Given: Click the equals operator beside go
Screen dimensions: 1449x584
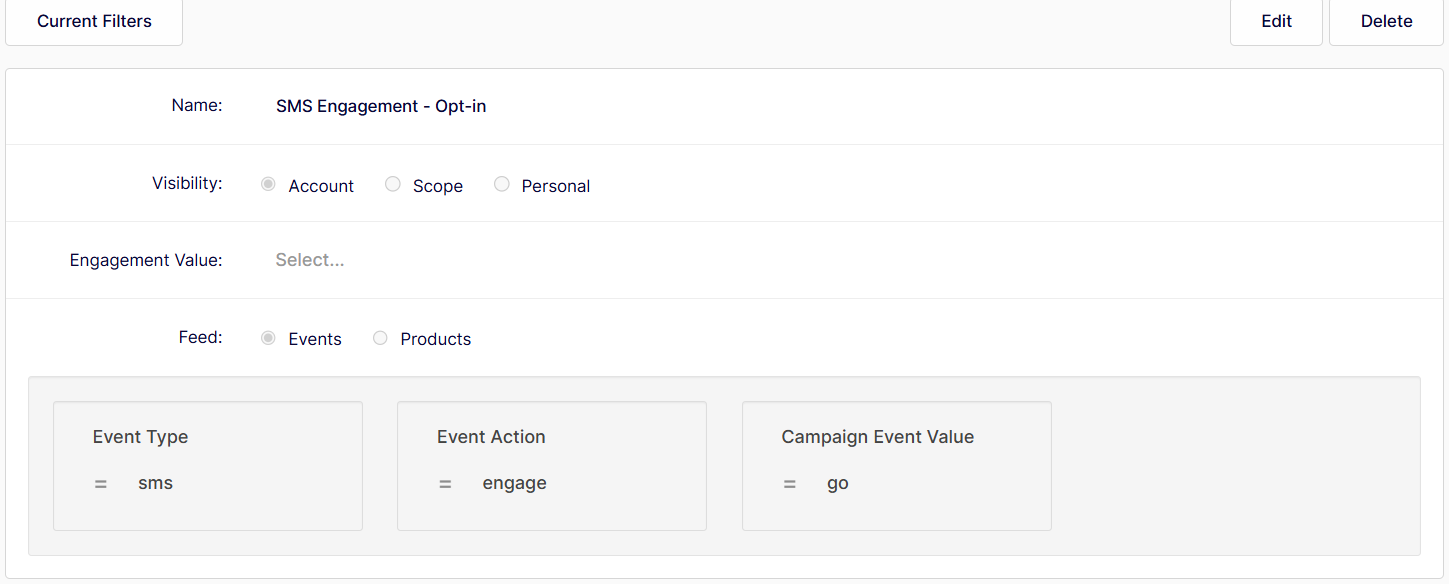Looking at the screenshot, I should [790, 484].
